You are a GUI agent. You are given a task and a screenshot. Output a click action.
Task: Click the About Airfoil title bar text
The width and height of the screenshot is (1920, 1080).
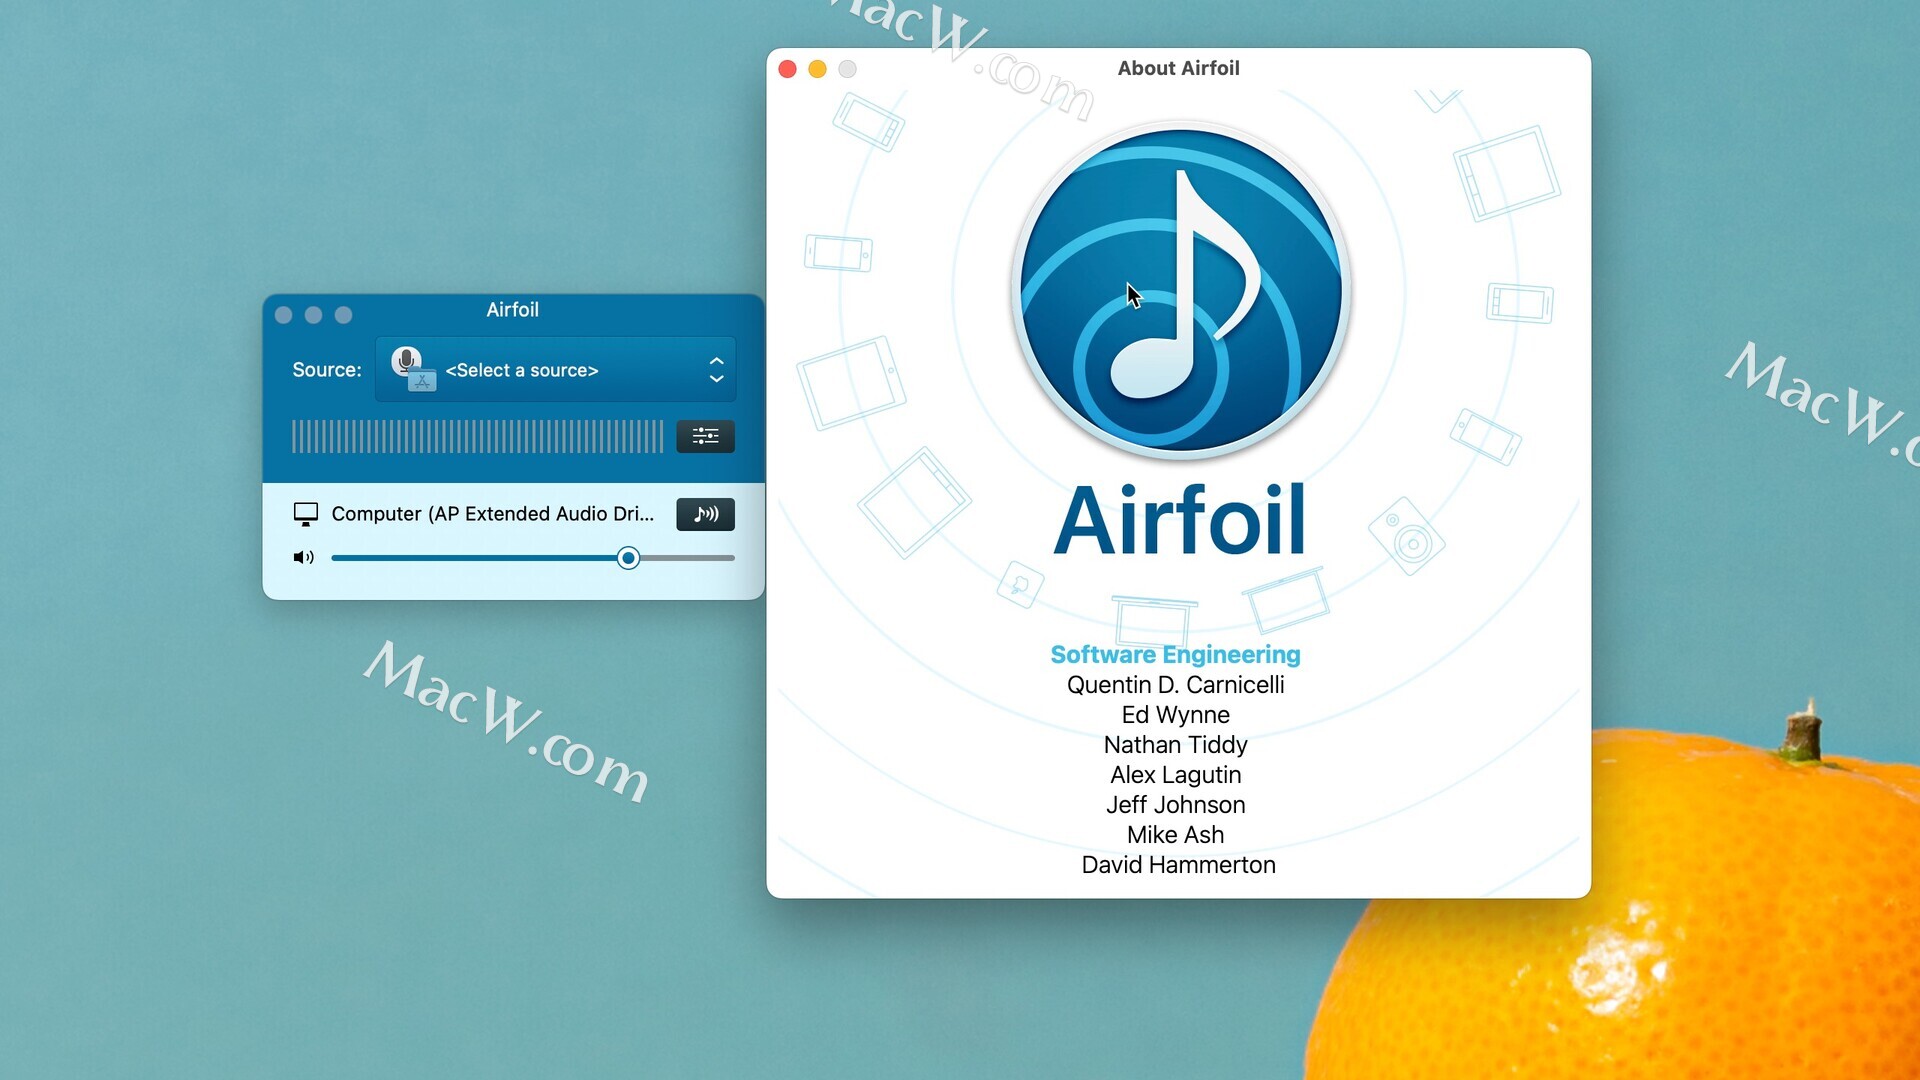coord(1178,68)
